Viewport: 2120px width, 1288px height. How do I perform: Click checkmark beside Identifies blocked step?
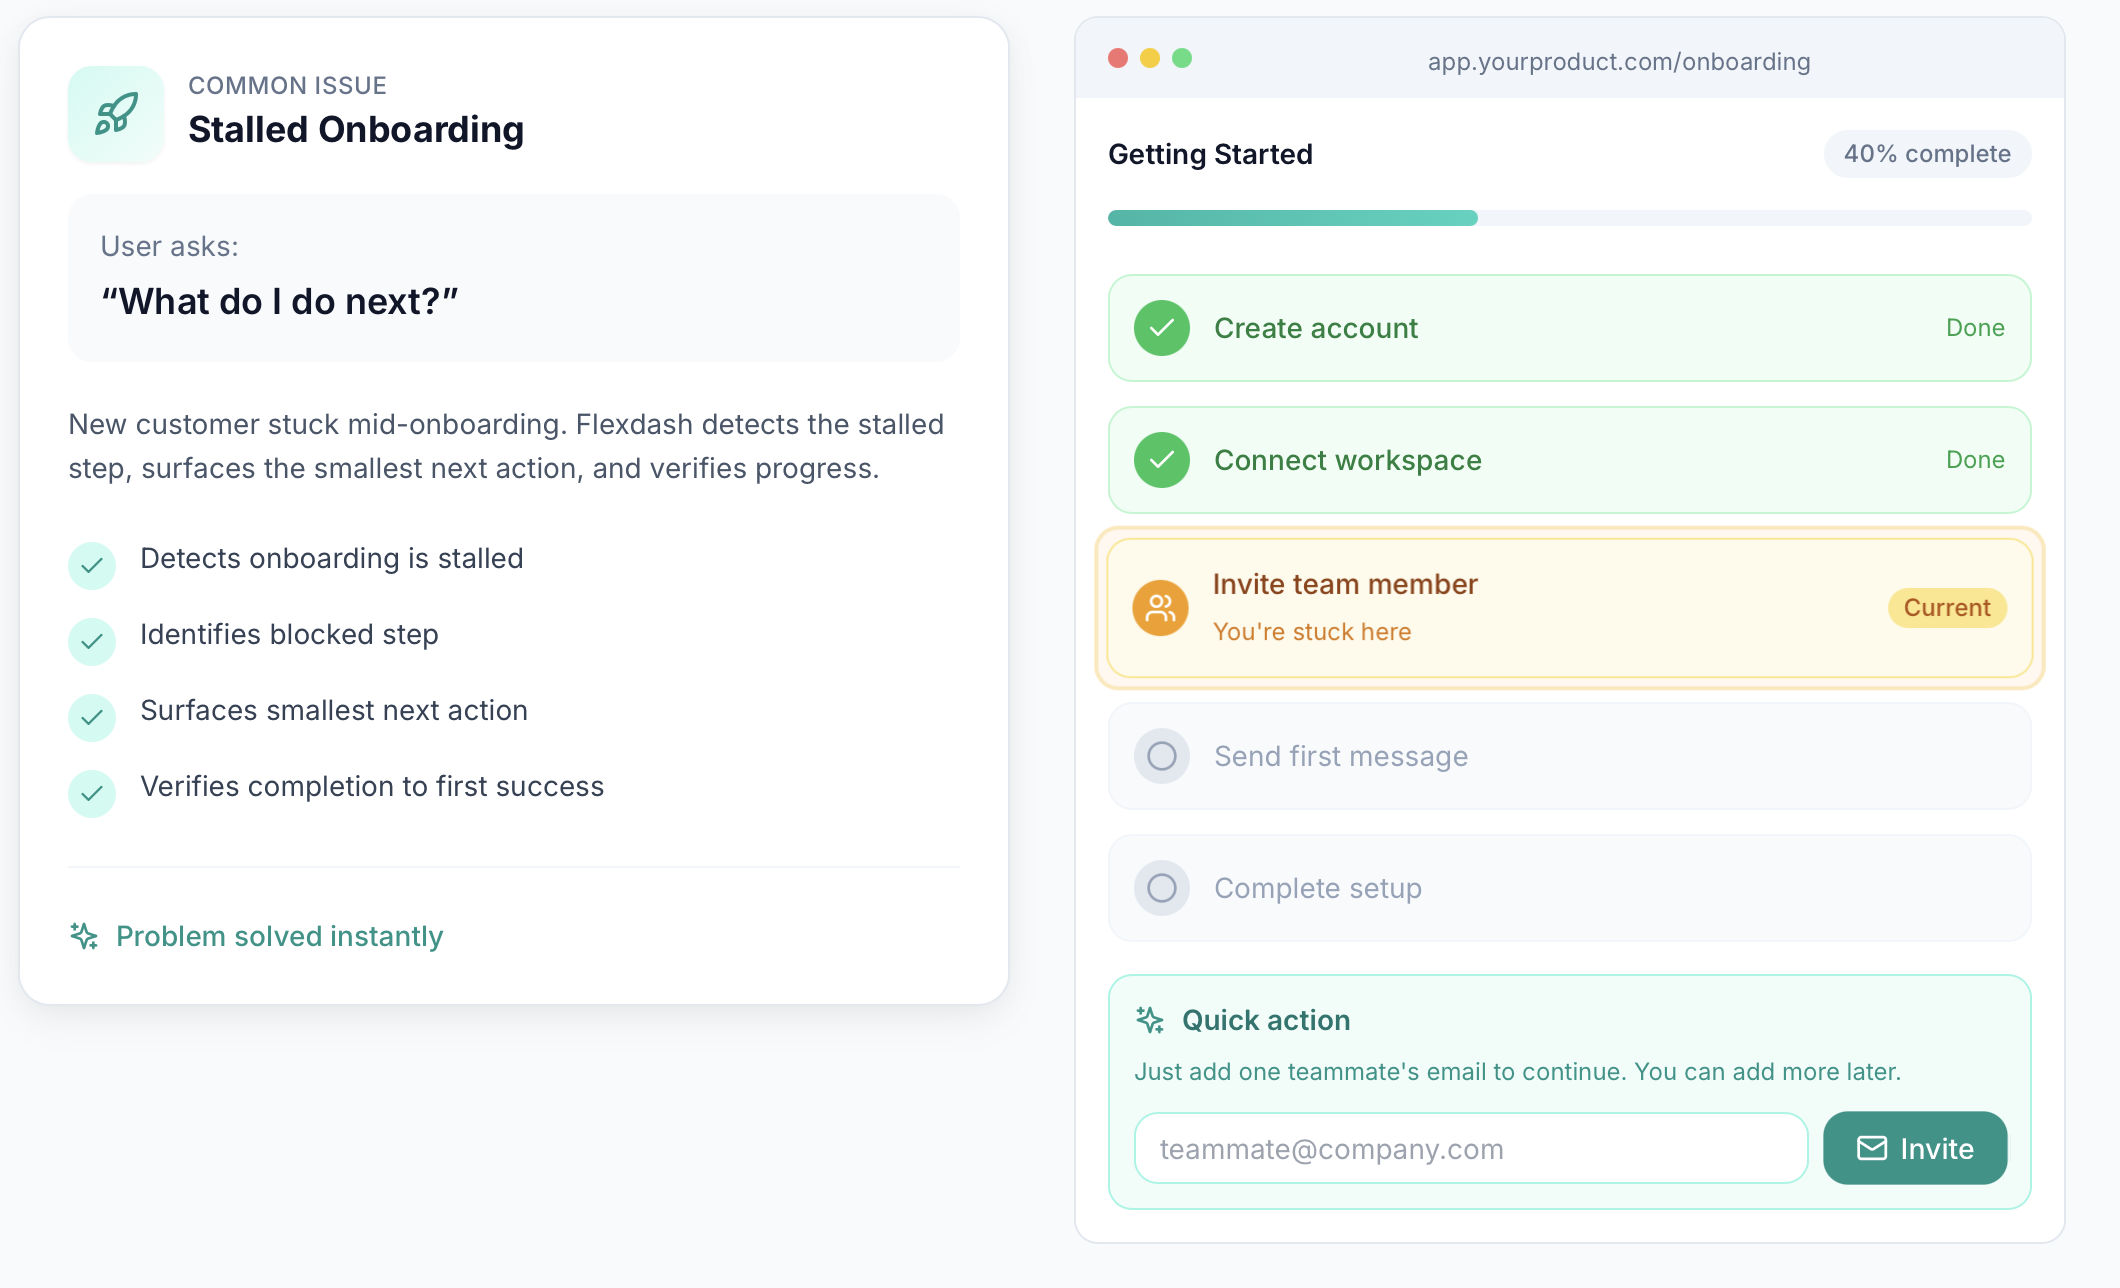pos(92,642)
